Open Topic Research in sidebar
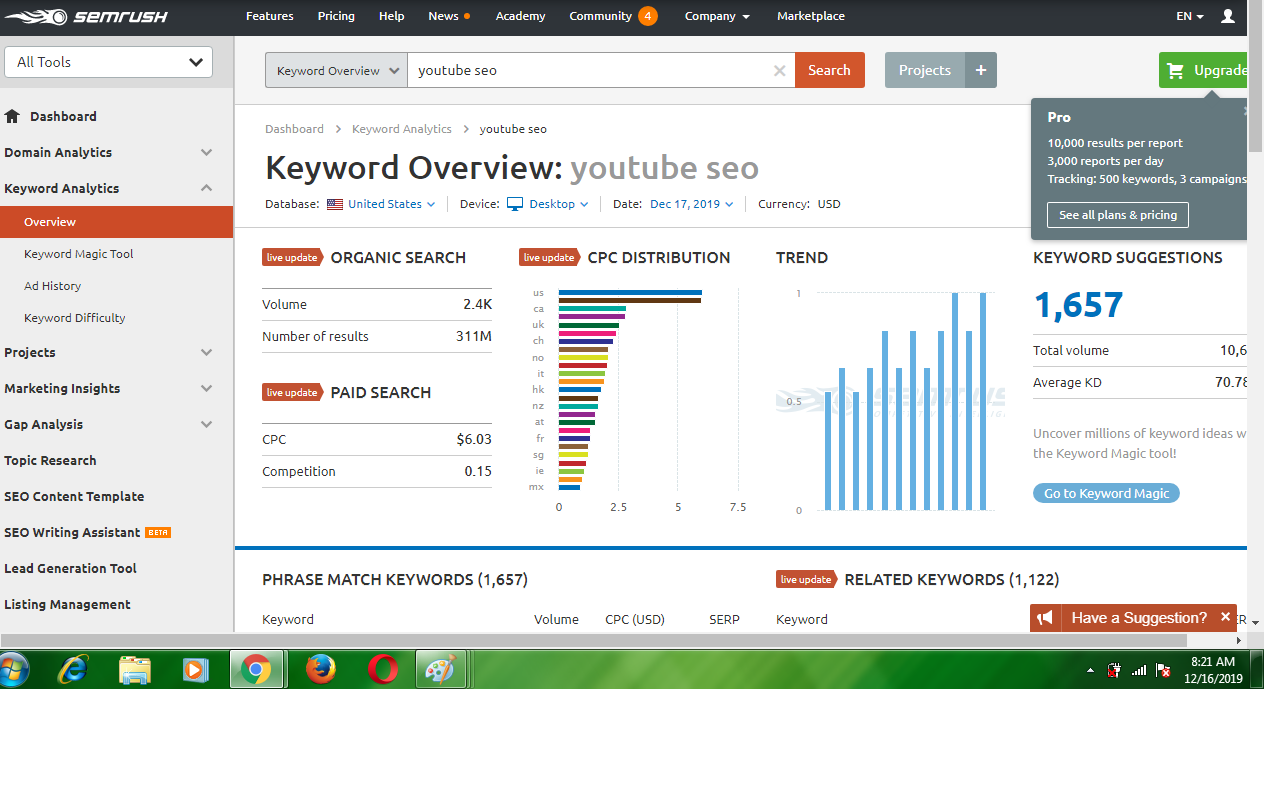 (50, 460)
